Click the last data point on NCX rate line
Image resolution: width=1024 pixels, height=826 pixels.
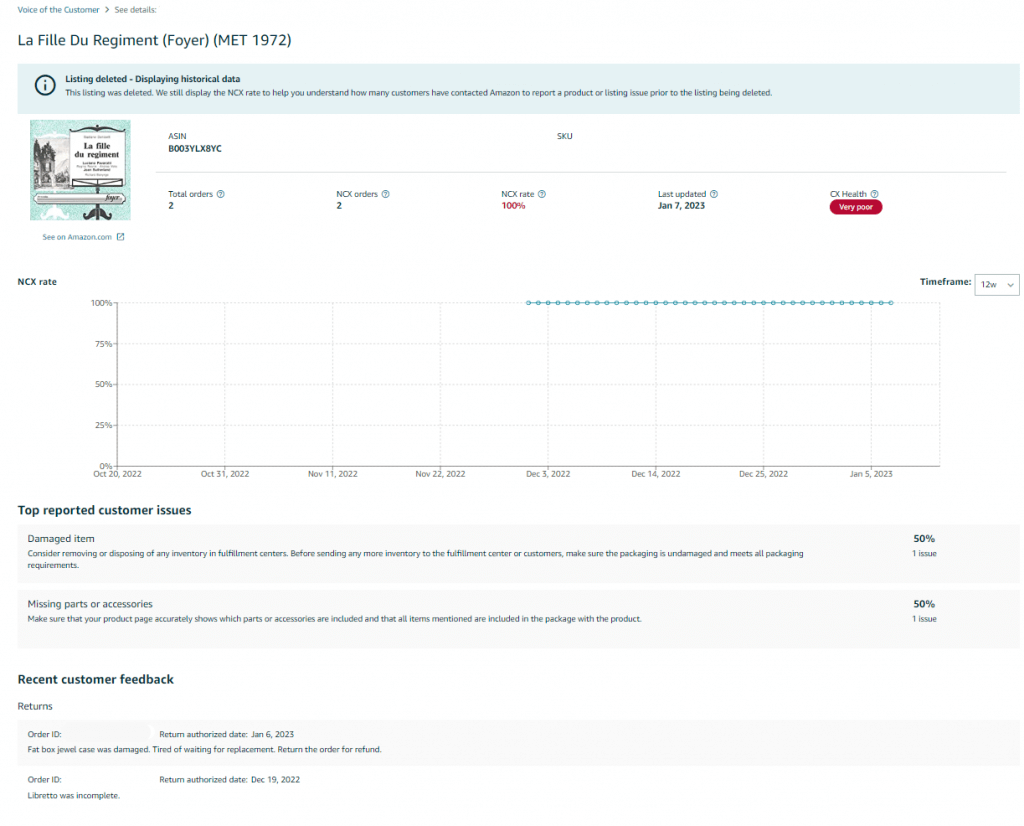click(x=891, y=303)
